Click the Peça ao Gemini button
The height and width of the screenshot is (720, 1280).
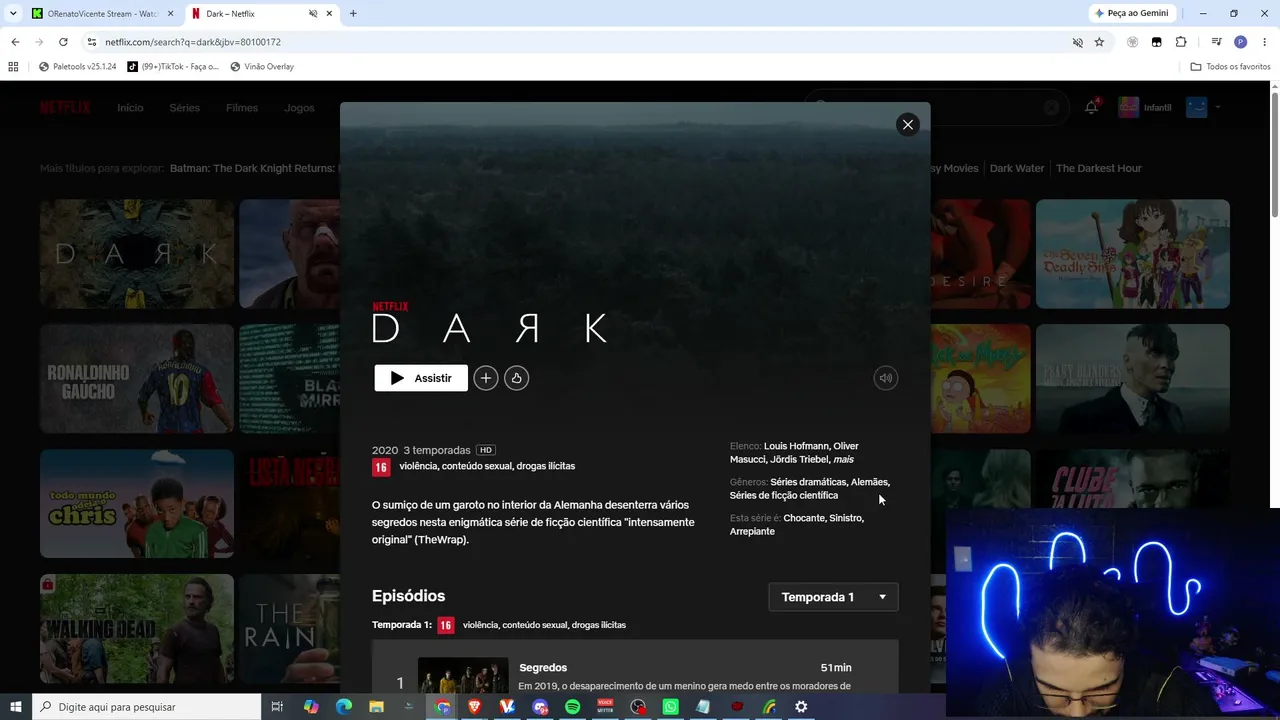(1132, 13)
